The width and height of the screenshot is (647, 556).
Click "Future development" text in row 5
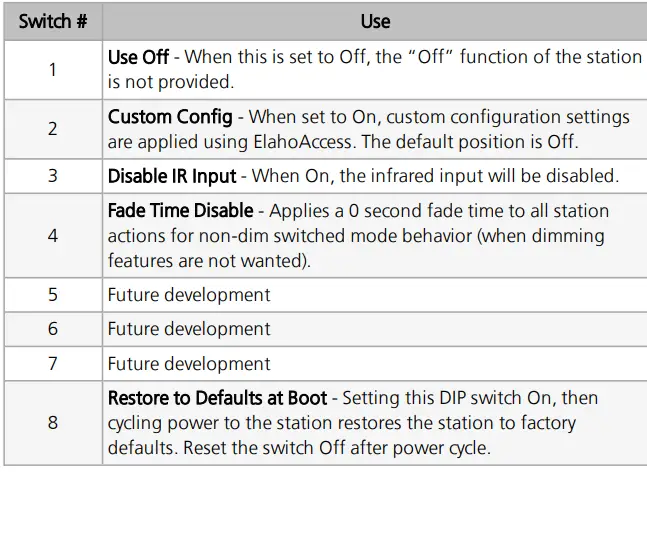click(189, 295)
